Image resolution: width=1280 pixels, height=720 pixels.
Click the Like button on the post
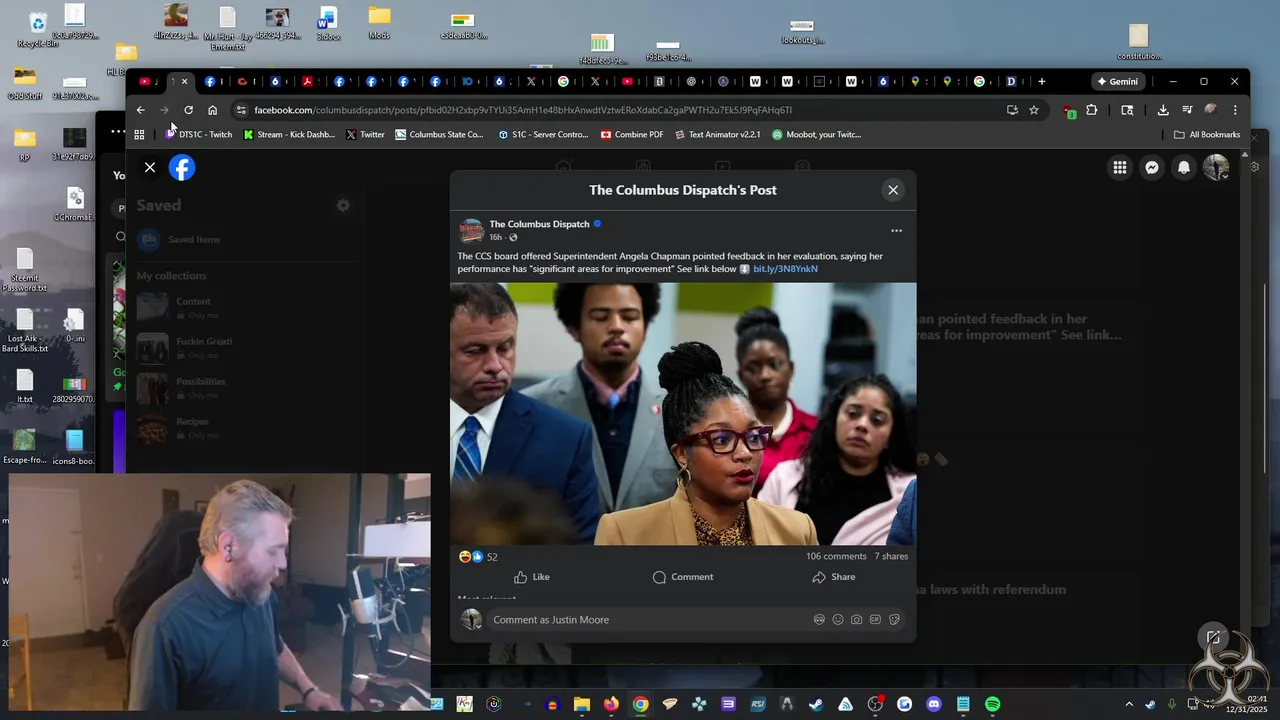click(x=532, y=577)
